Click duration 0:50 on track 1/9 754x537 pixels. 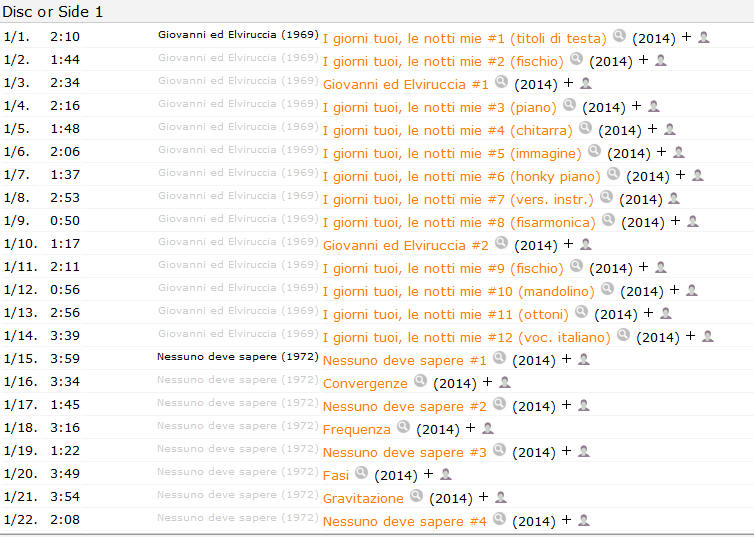[65, 221]
